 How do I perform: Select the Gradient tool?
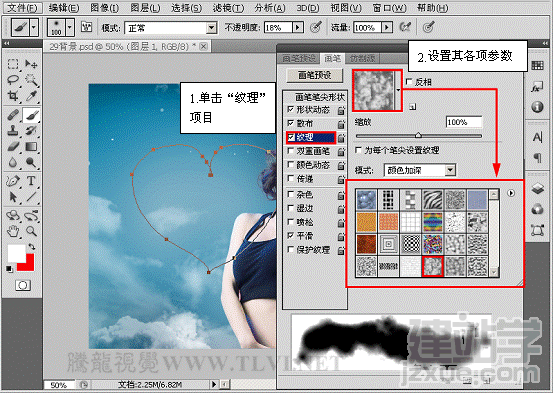[x=31, y=146]
